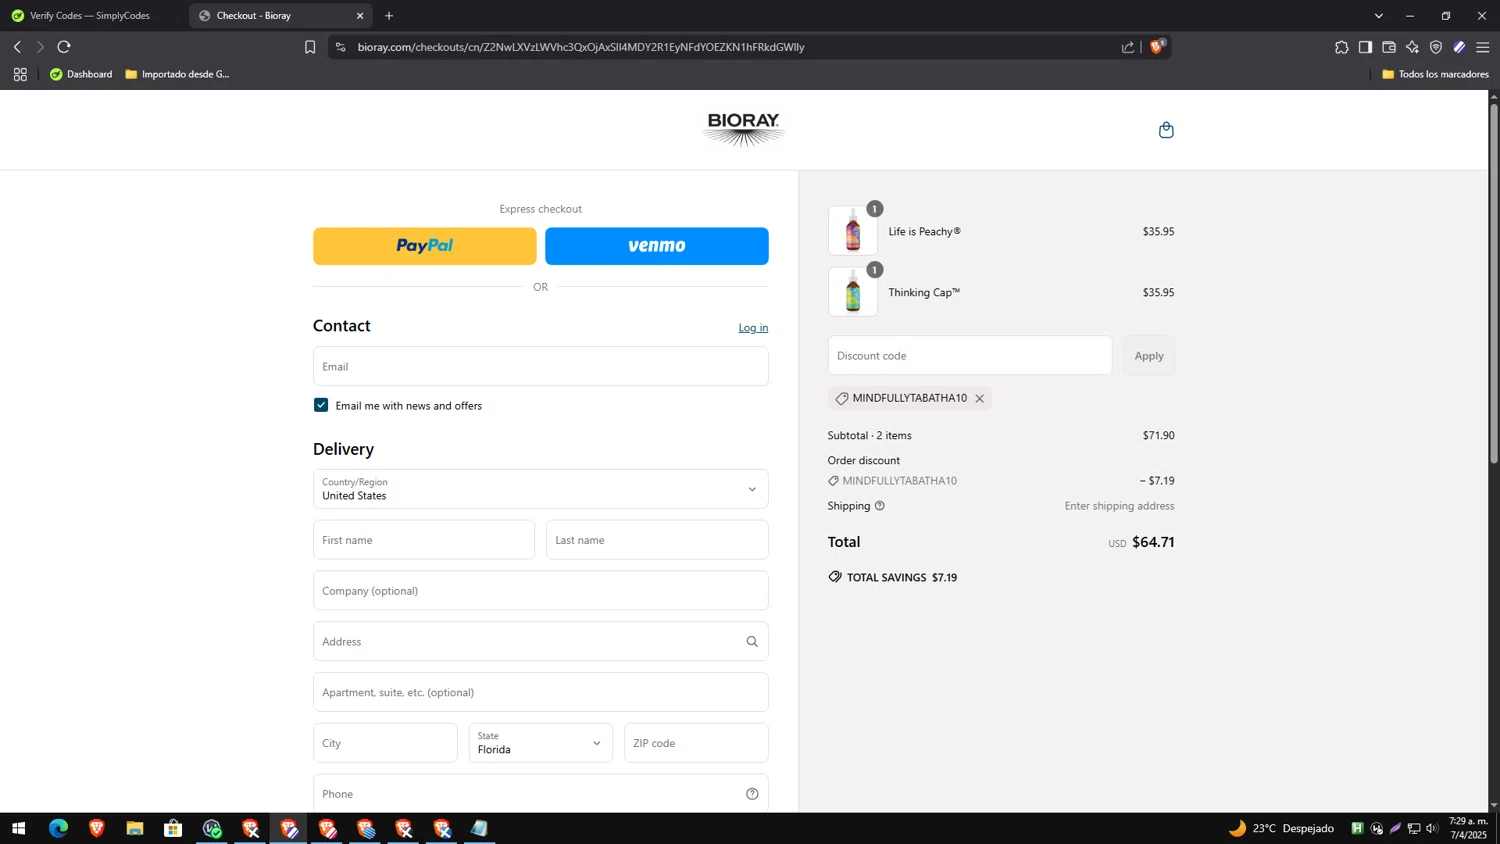Viewport: 1500px width, 844px height.
Task: Open weather widget showing 23°C Despejado
Action: tap(1281, 828)
